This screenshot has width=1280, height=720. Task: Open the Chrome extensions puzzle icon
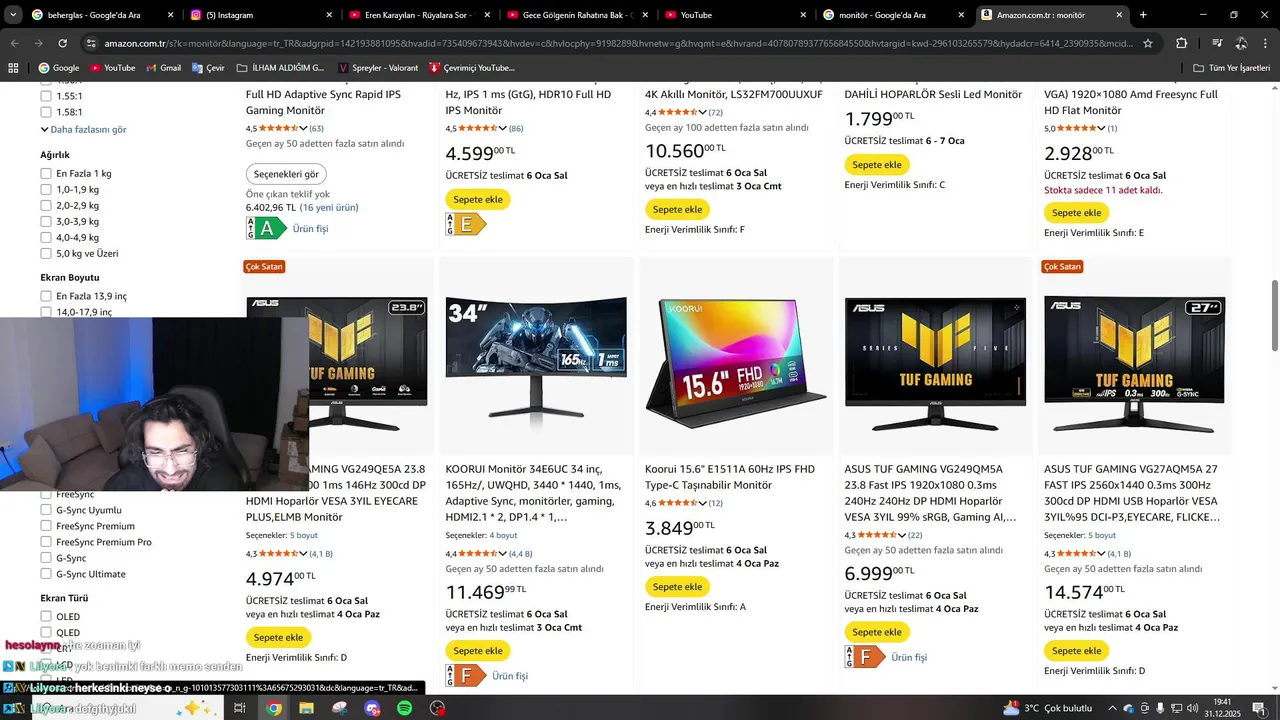(1181, 43)
